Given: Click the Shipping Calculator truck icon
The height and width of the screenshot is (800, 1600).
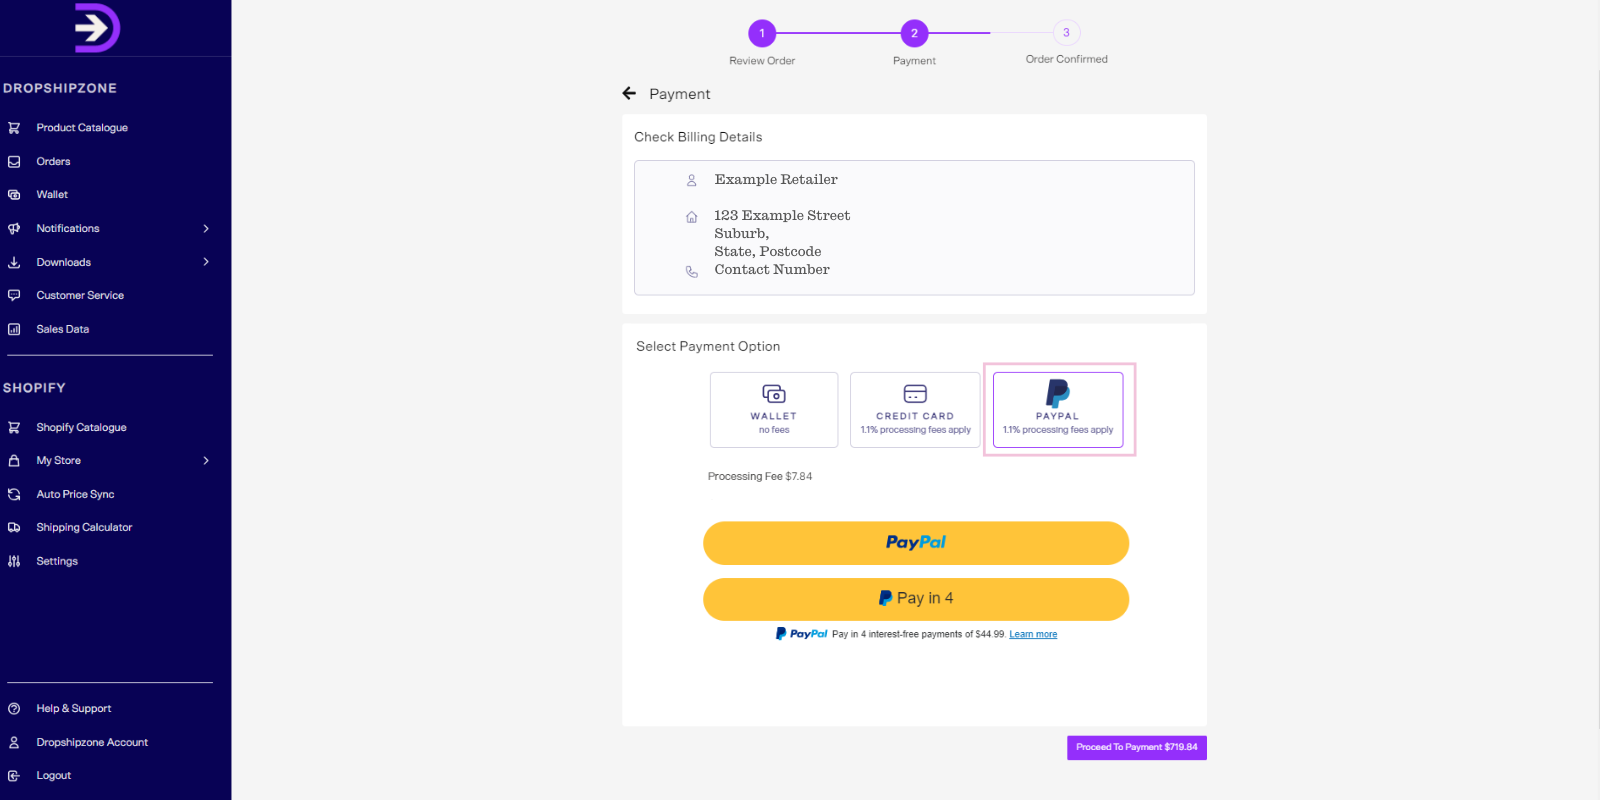Looking at the screenshot, I should 14,527.
